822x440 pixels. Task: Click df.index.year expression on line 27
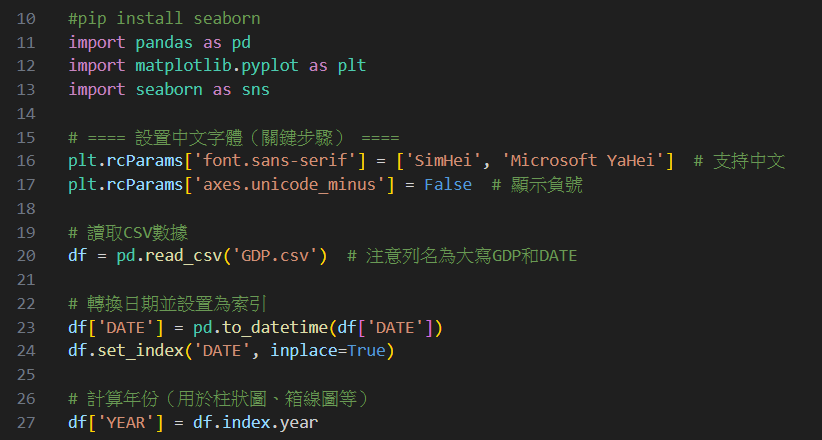(255, 422)
